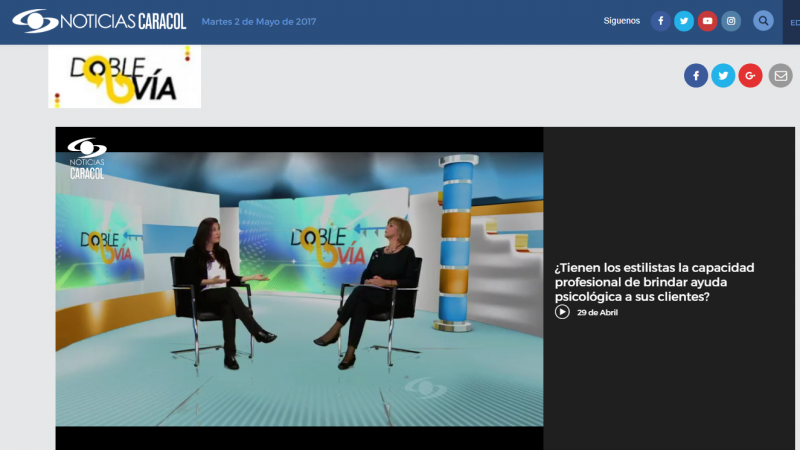Click Noticias Caracol watermark logo on video
The height and width of the screenshot is (450, 800).
(x=87, y=159)
